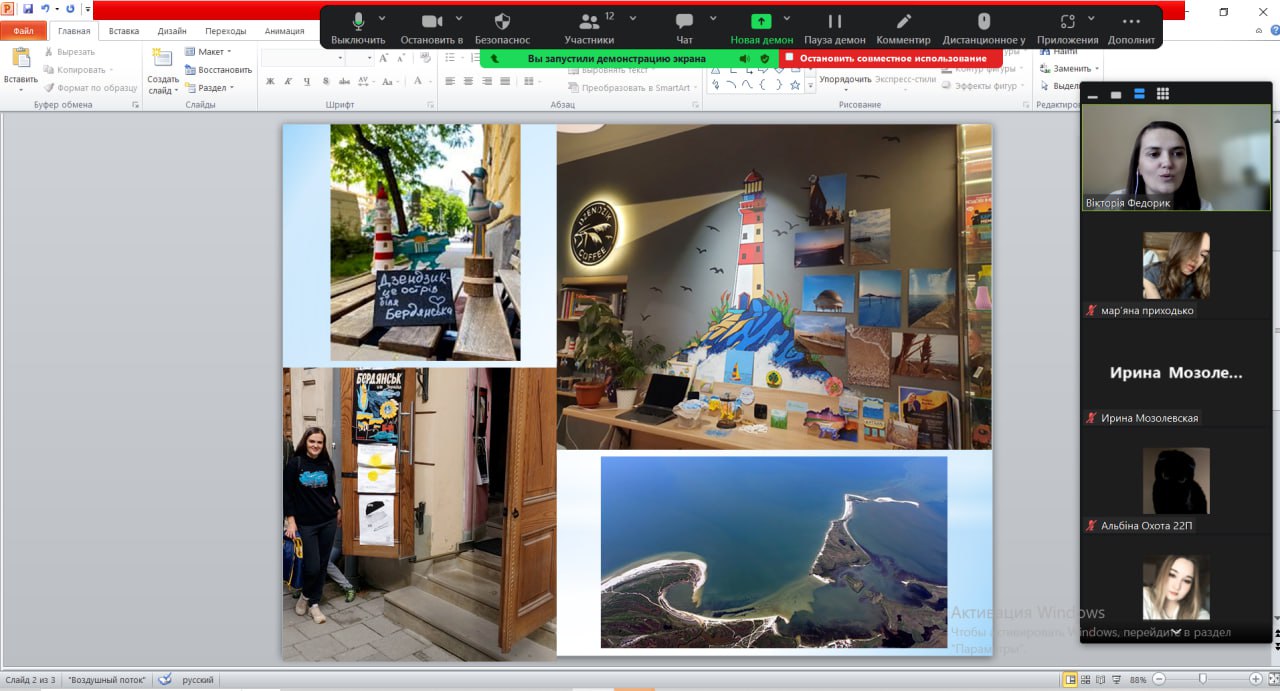
Task: Switch to the Вставка ribbon tab
Action: pyautogui.click(x=124, y=31)
